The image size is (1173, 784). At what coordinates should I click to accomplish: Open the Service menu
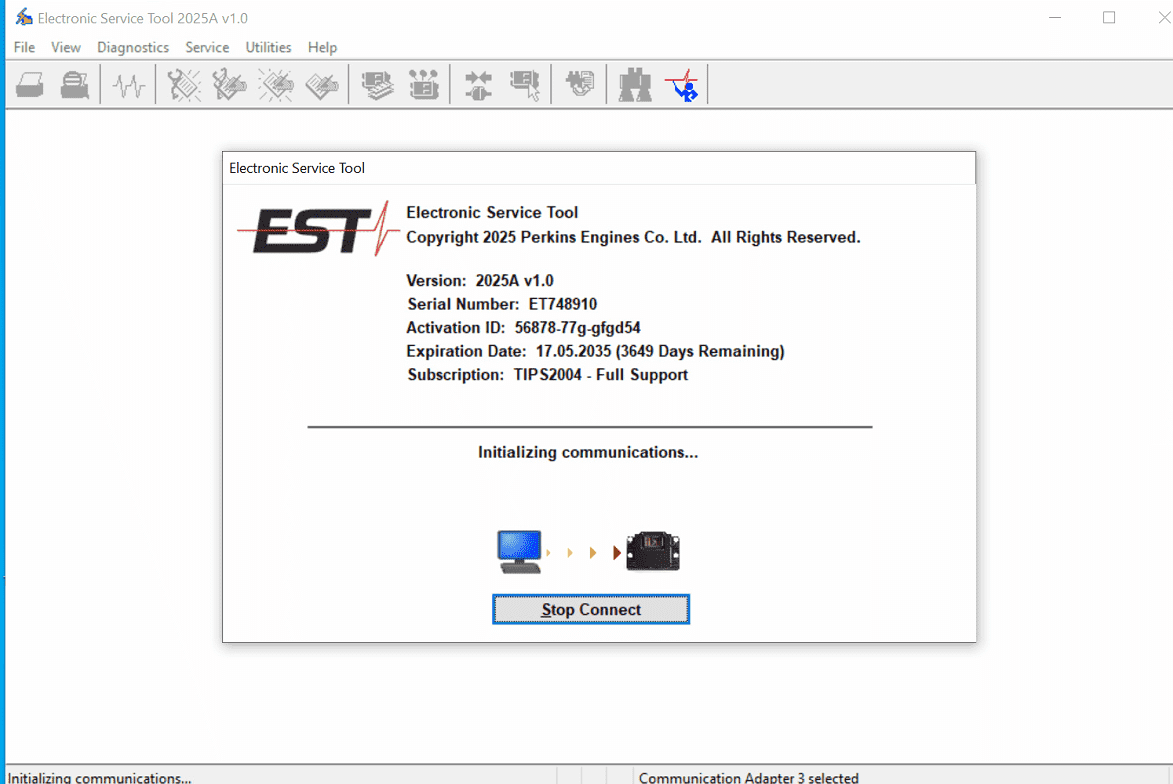tap(207, 47)
